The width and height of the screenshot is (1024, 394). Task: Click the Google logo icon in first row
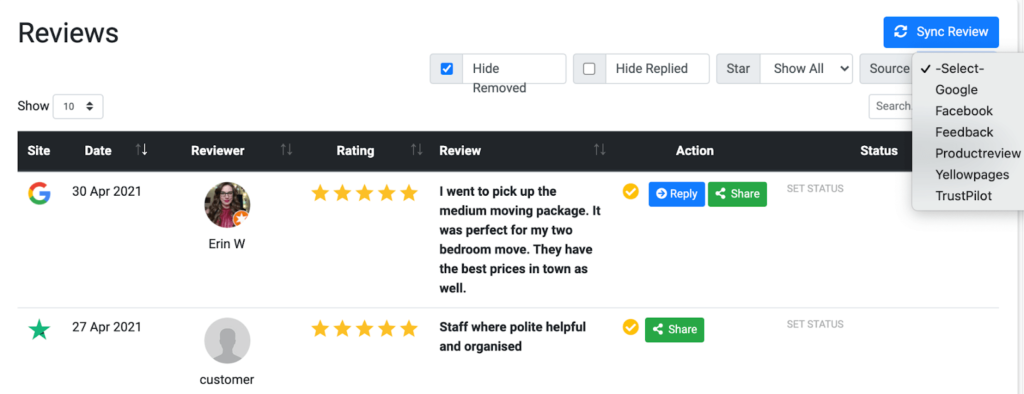pyautogui.click(x=39, y=194)
